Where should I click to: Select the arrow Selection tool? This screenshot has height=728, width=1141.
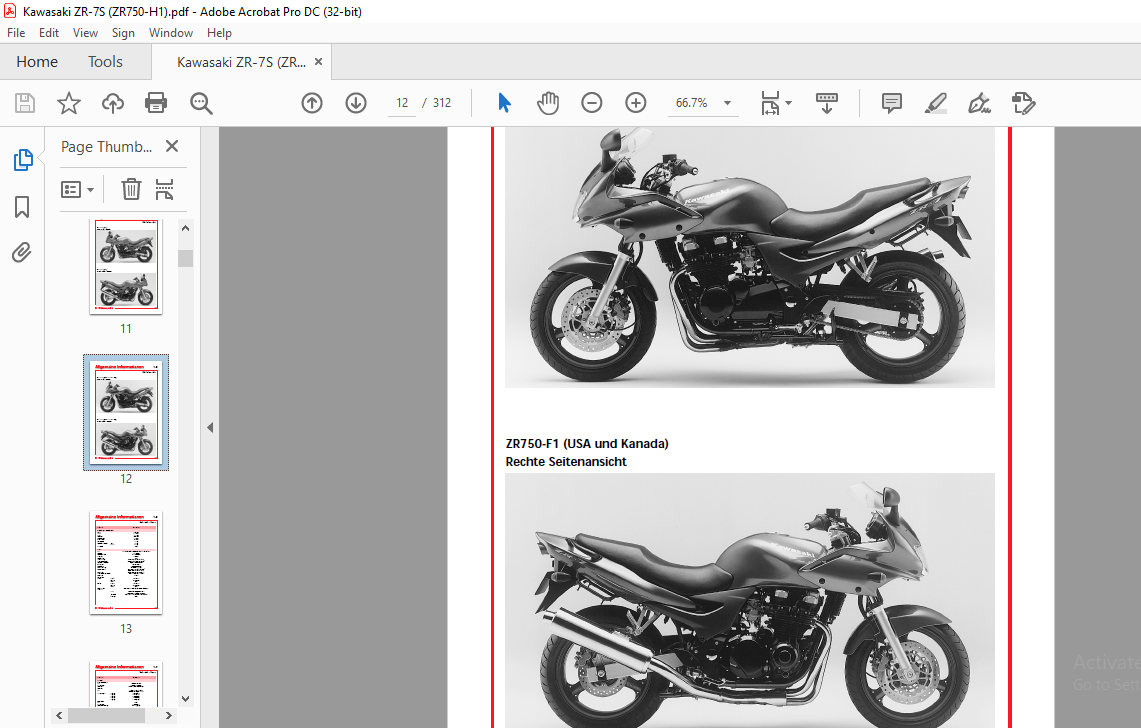click(x=504, y=103)
